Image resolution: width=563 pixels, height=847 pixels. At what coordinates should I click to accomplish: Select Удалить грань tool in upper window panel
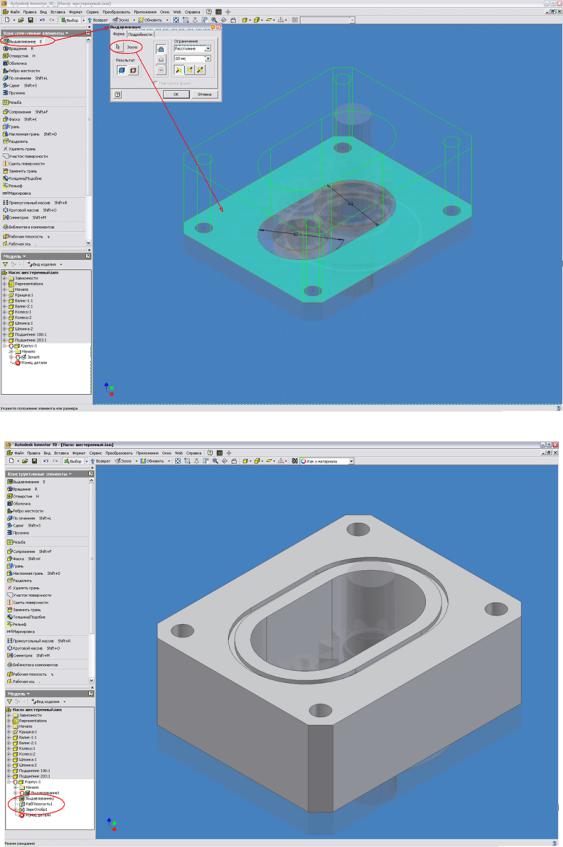pyautogui.click(x=20, y=149)
